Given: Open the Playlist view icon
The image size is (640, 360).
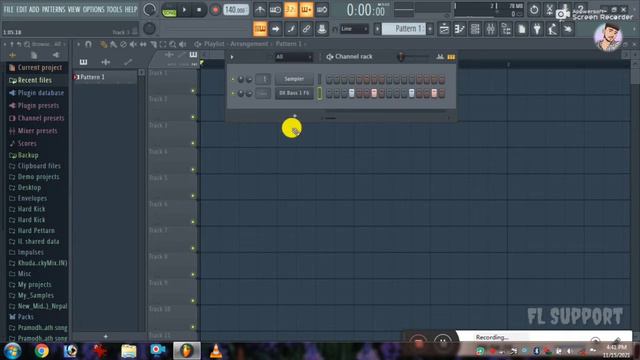Looking at the screenshot, I should [444, 29].
